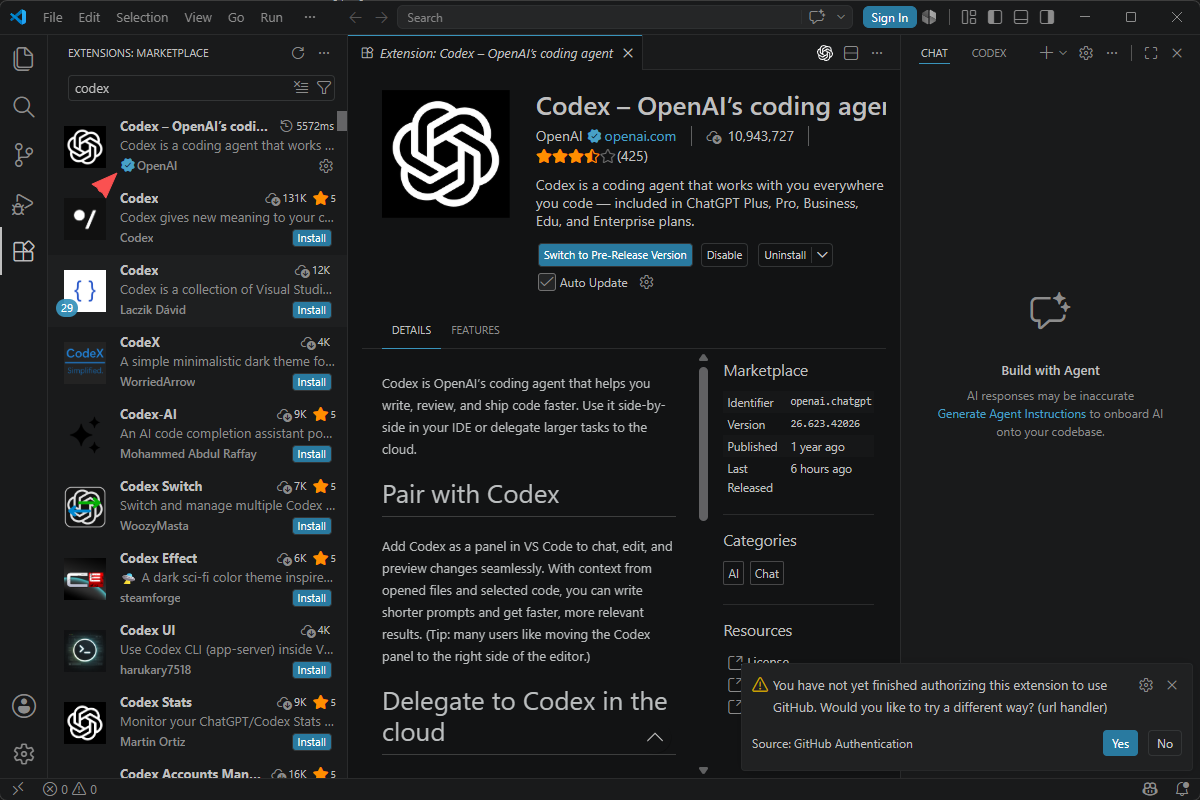The width and height of the screenshot is (1200, 800).
Task: Open the File menu
Action: (x=53, y=18)
